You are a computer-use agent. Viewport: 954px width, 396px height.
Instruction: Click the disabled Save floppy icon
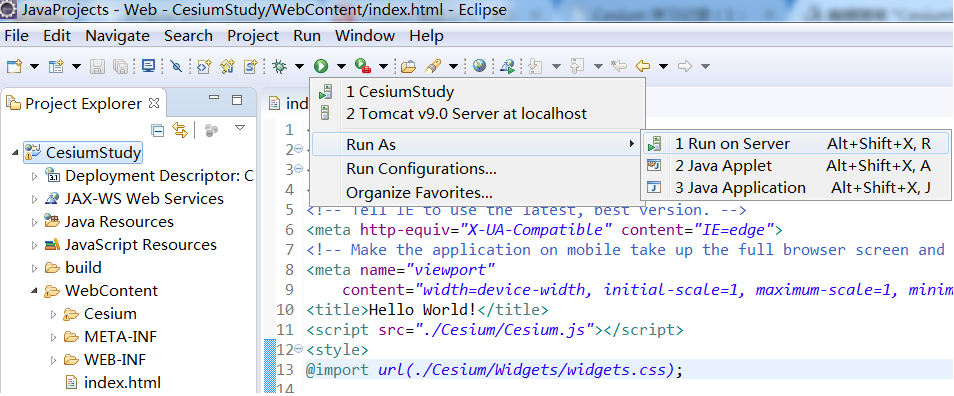click(97, 66)
